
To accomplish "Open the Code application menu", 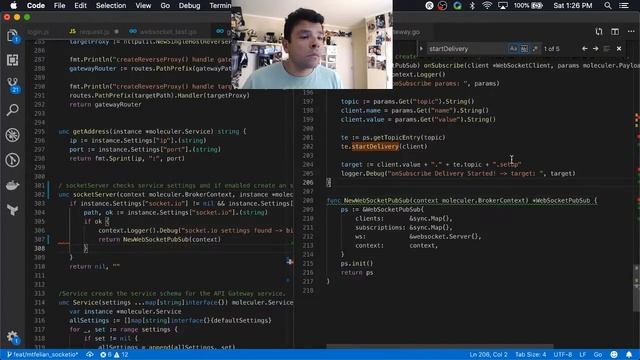I will coord(36,5).
